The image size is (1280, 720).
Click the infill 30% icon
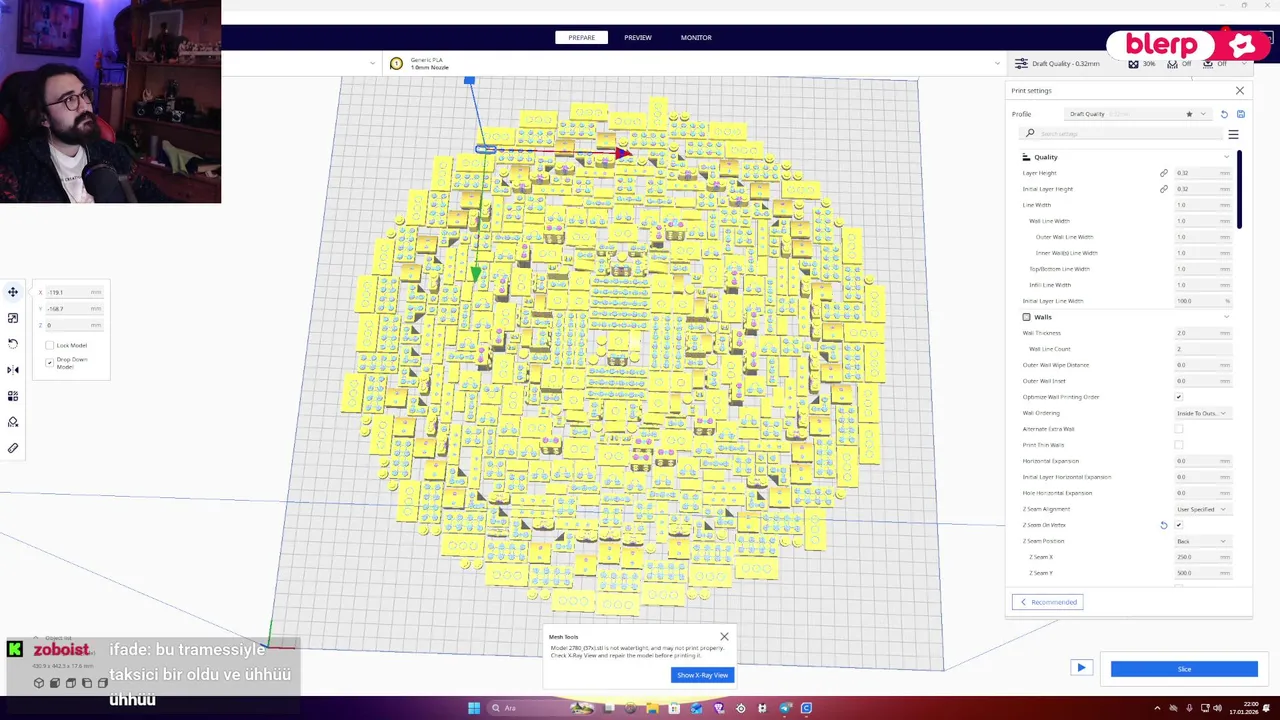pos(1133,63)
